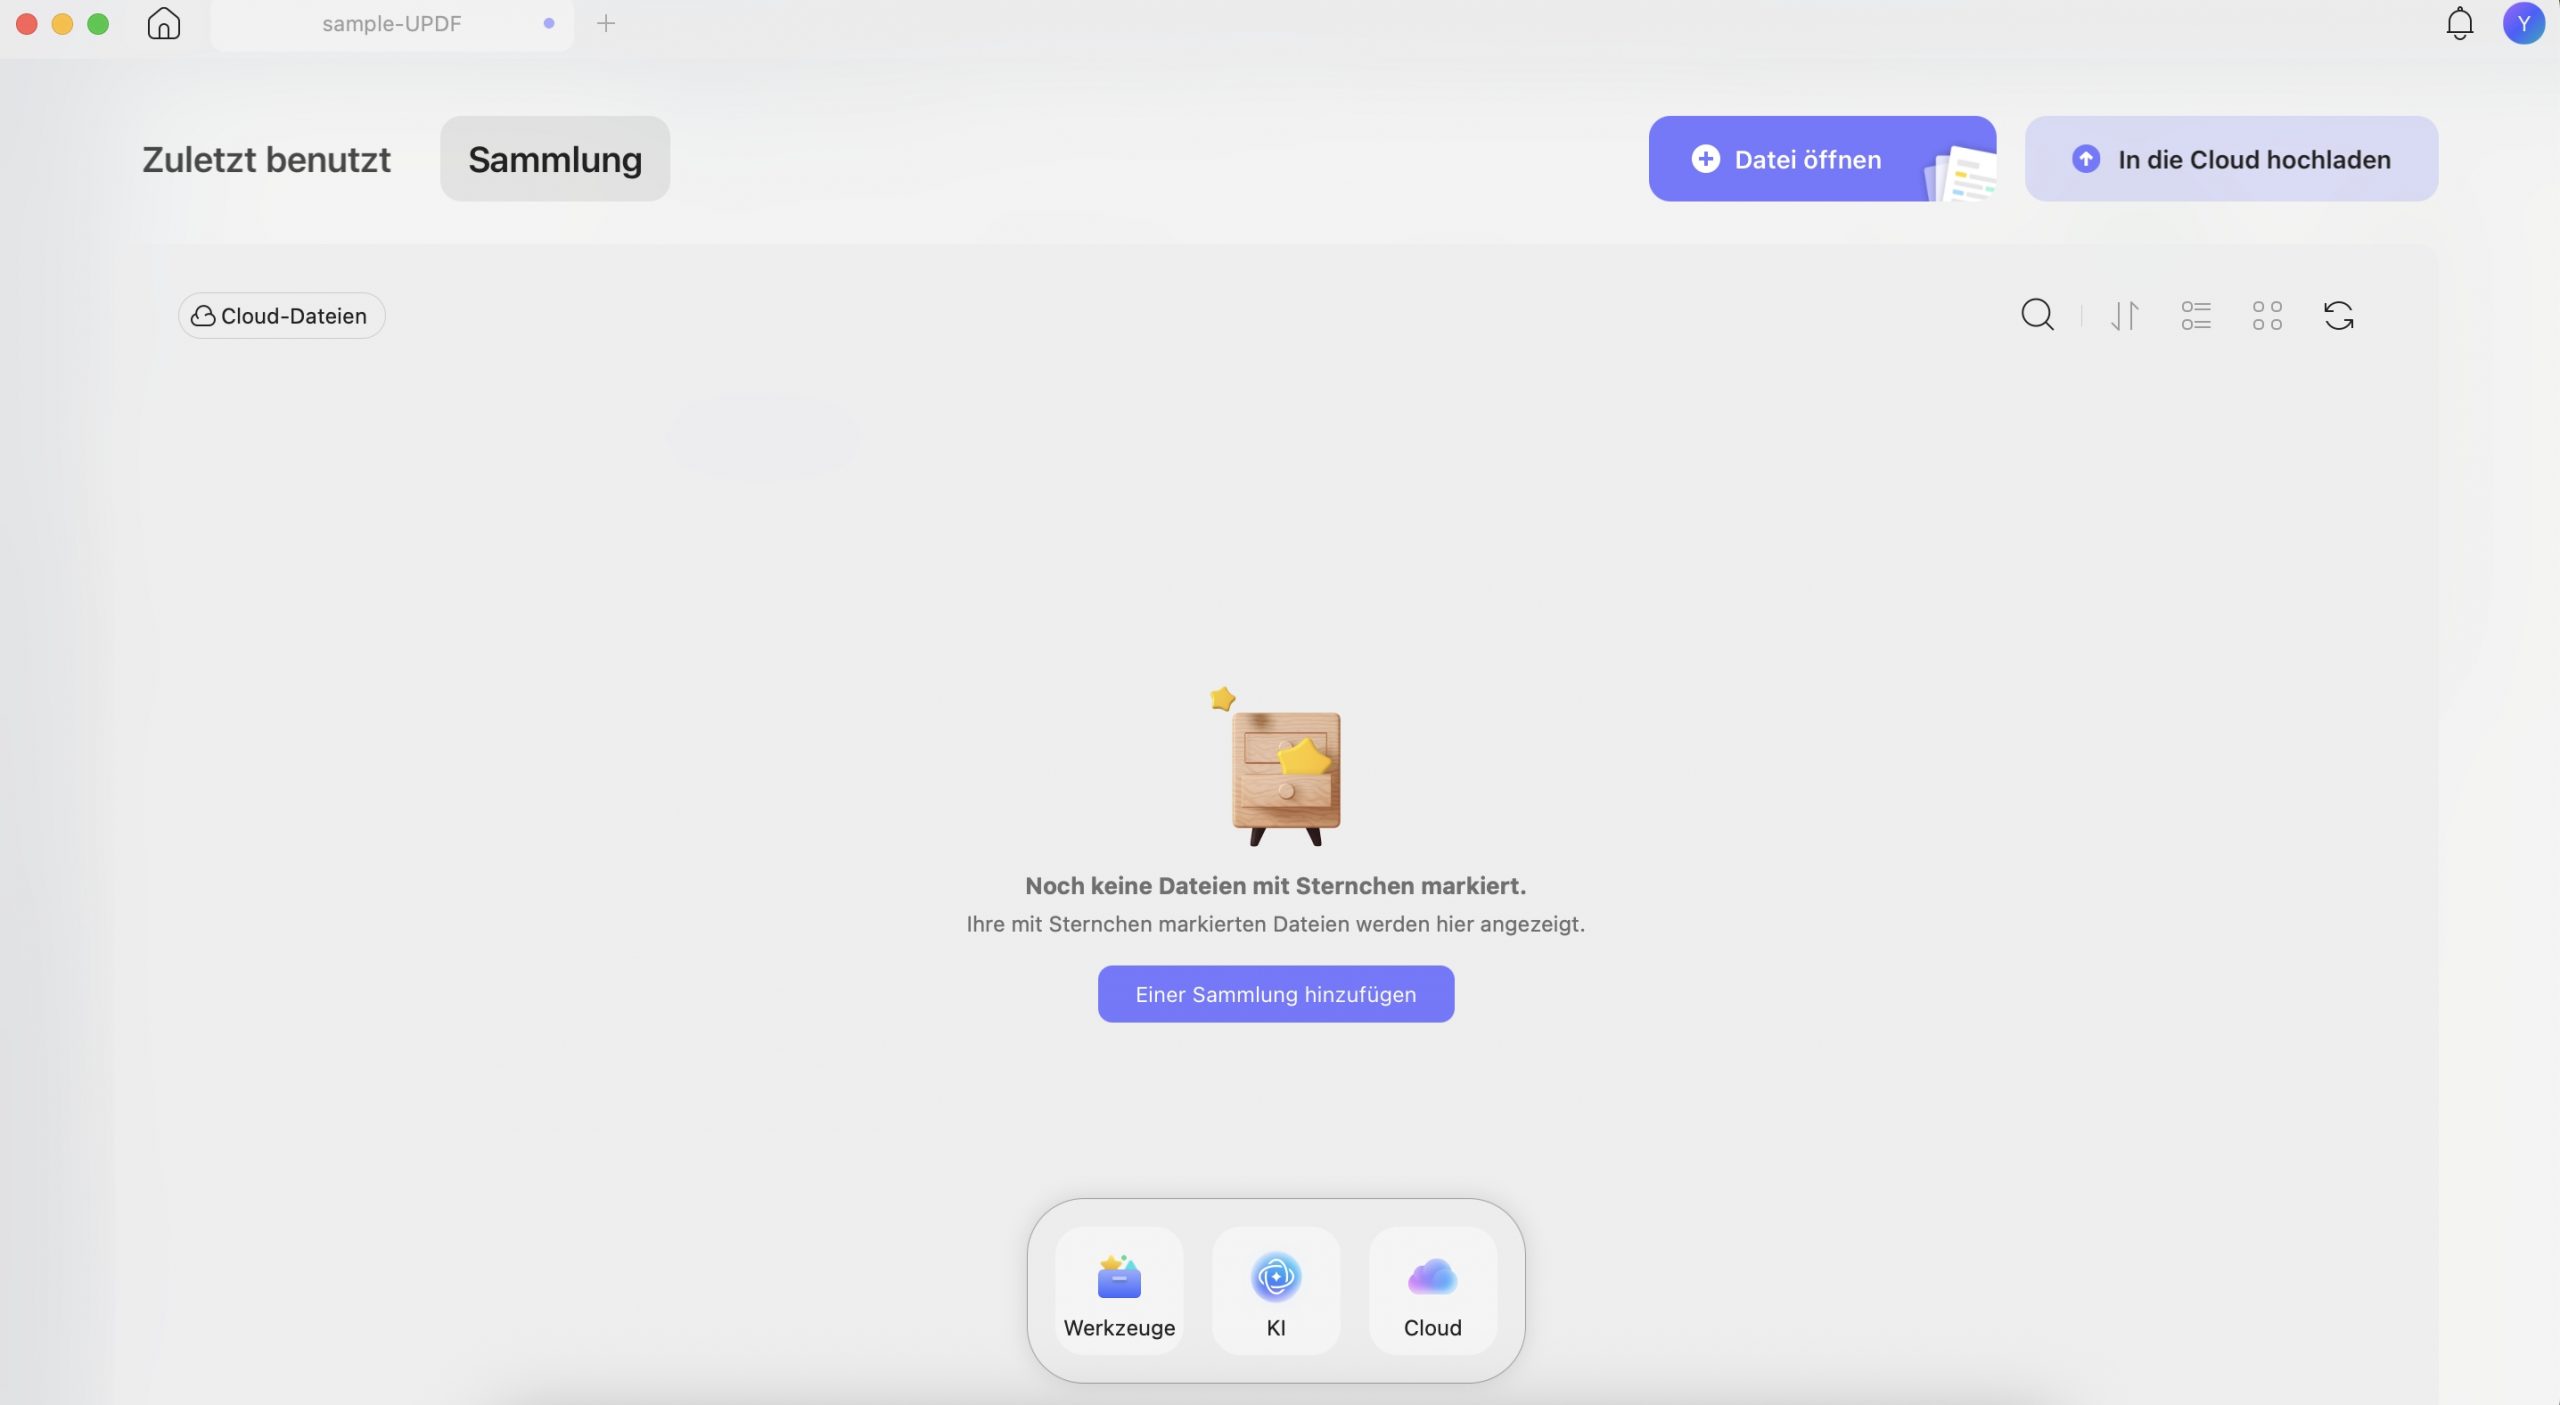Minimize the window with yellow button
This screenshot has width=2560, height=1405.
(x=62, y=23)
